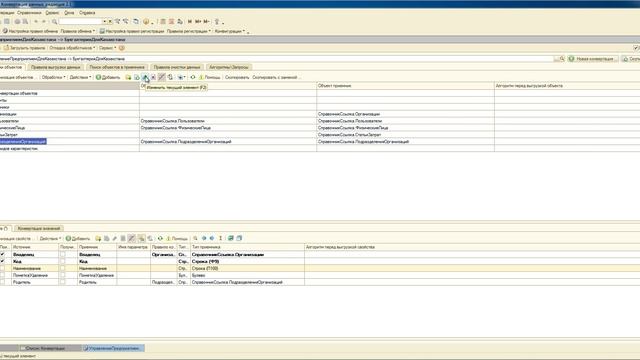Open the Обработки dropdown in objects toolbar

tap(53, 77)
